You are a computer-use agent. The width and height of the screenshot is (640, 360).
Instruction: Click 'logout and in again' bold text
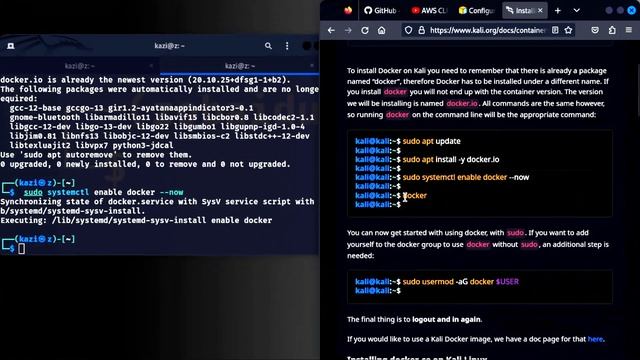[x=446, y=320]
